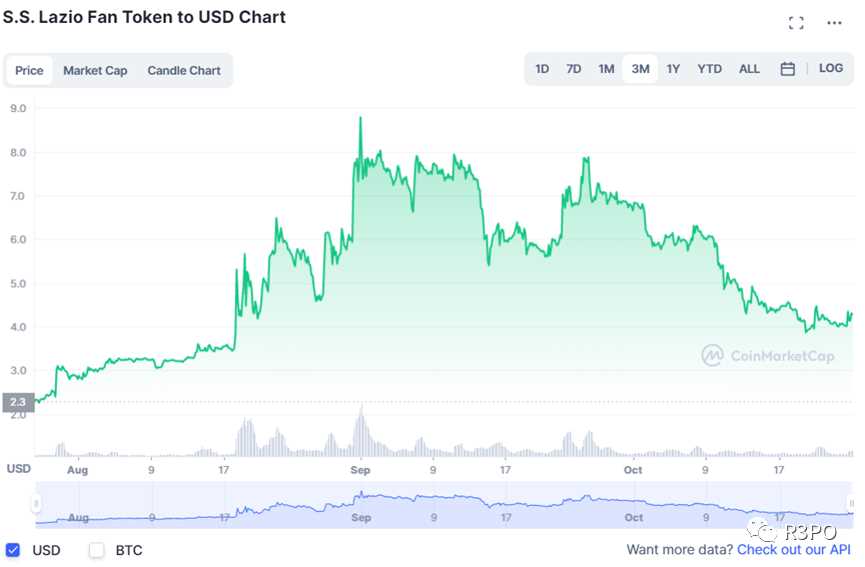Enable the BTC checkbox
This screenshot has height=567, width=865.
coord(97,550)
